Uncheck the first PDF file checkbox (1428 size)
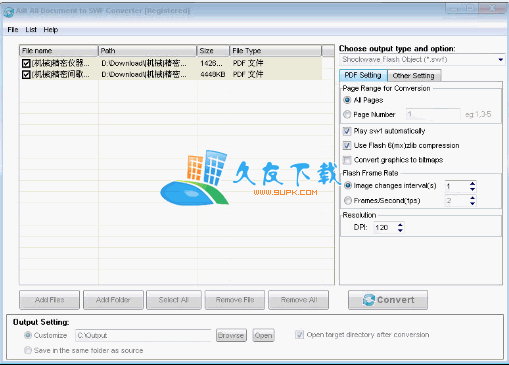The image size is (509, 365). click(26, 63)
